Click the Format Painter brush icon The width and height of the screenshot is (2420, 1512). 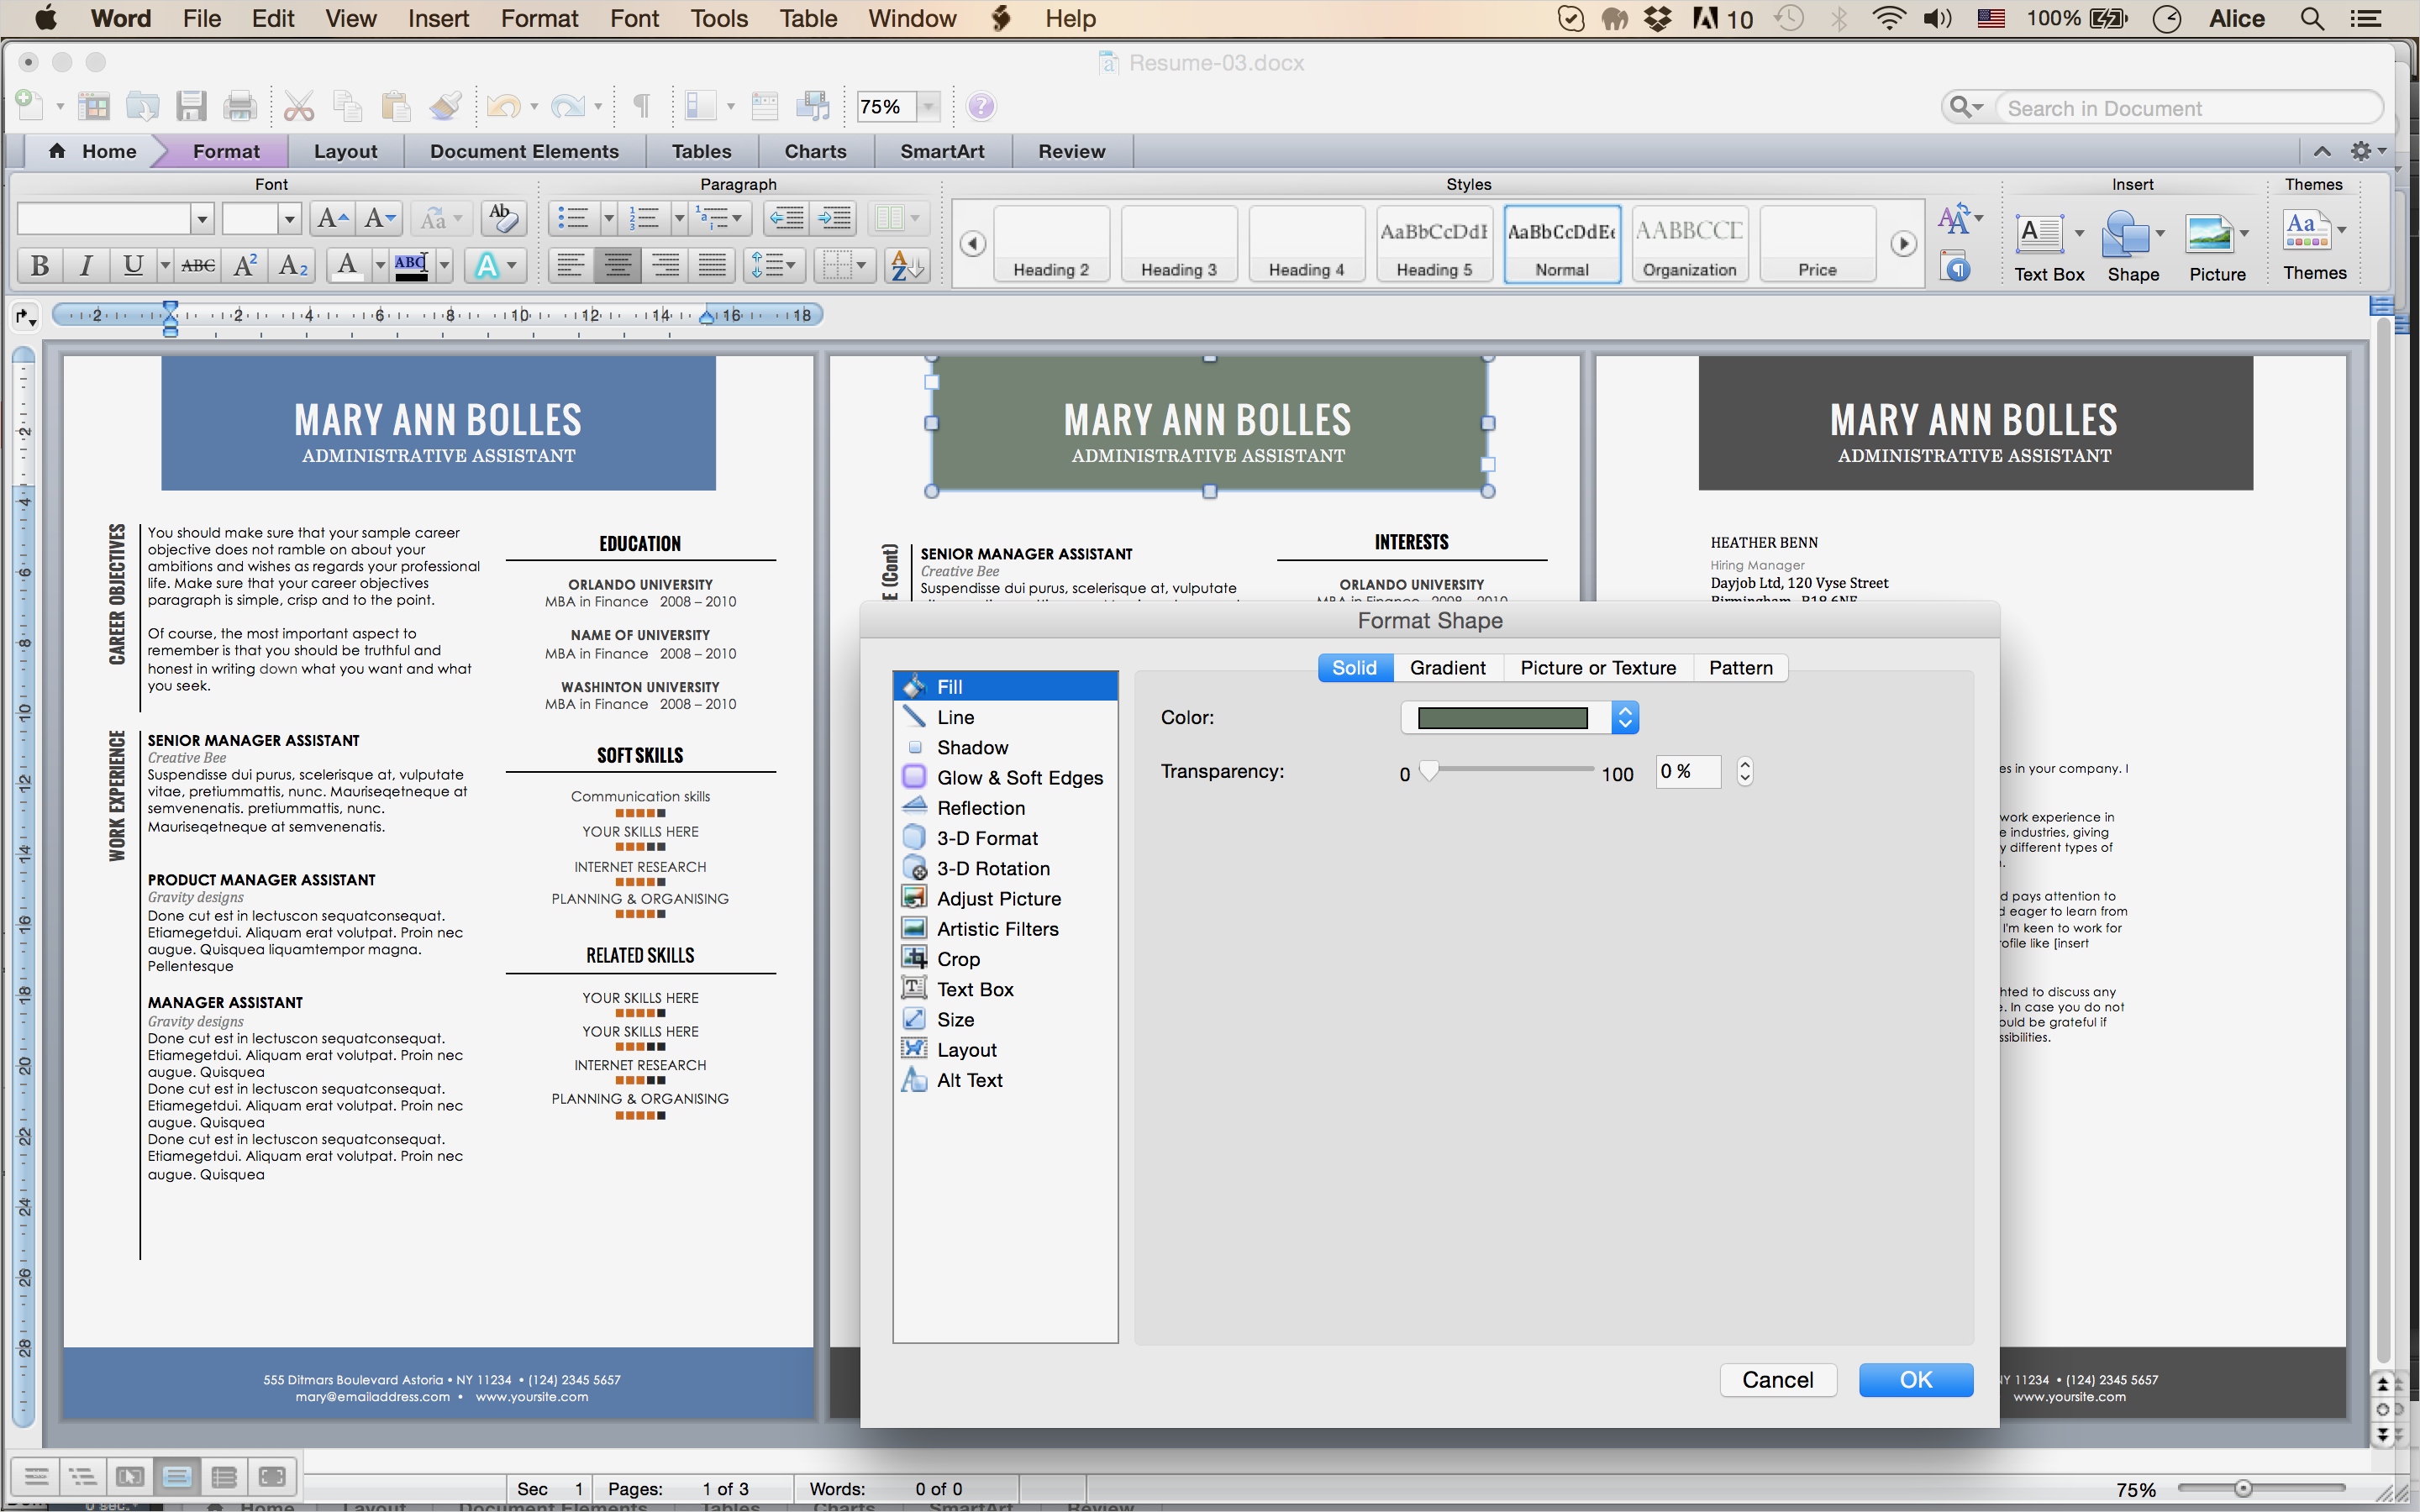445,106
